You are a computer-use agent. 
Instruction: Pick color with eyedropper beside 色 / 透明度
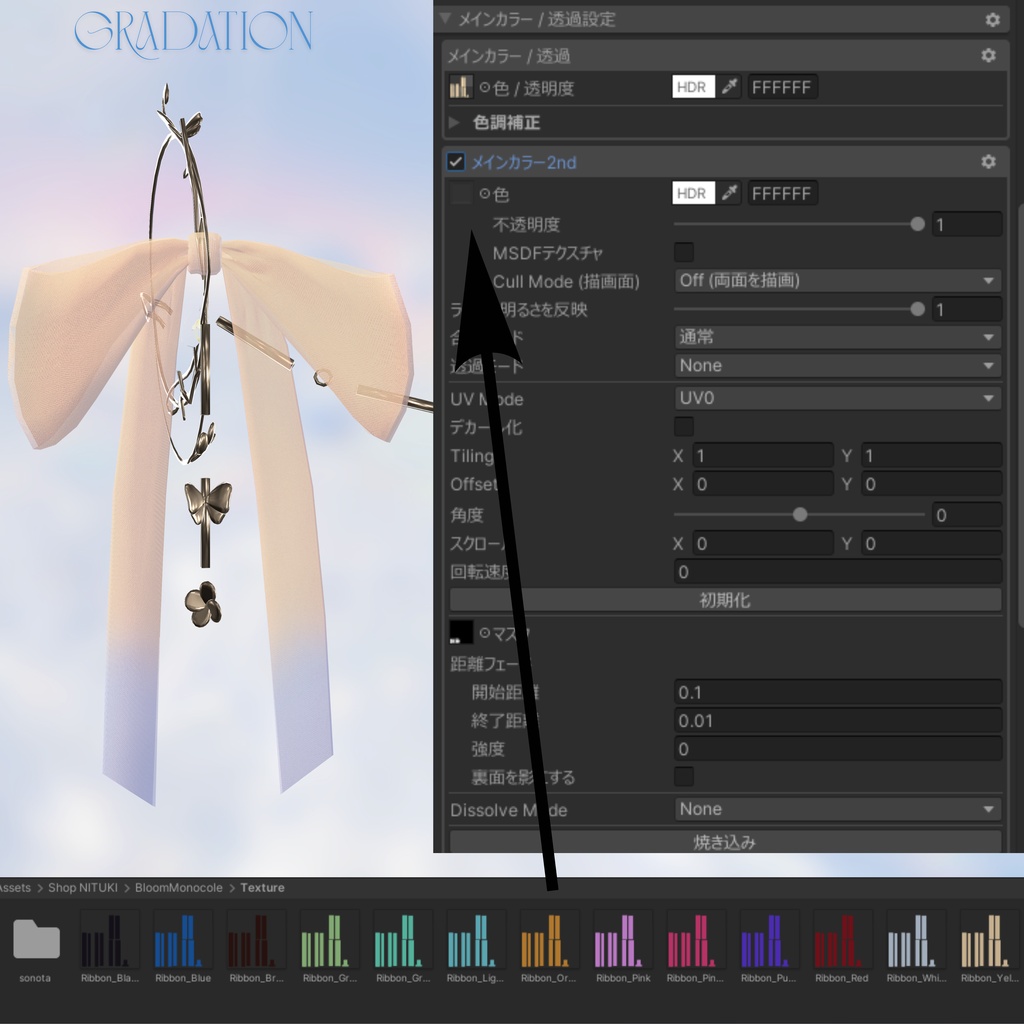729,86
